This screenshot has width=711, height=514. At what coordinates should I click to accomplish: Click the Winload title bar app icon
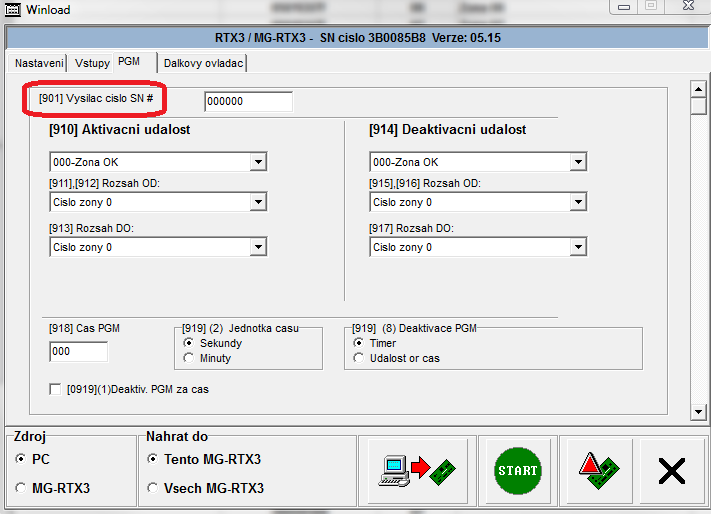pyautogui.click(x=13, y=7)
